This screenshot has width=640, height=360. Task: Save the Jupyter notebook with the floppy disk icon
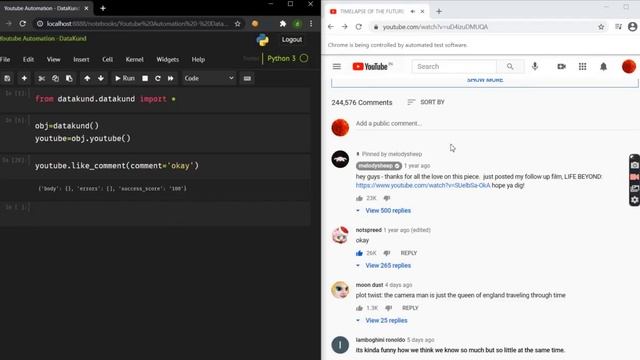coord(7,78)
